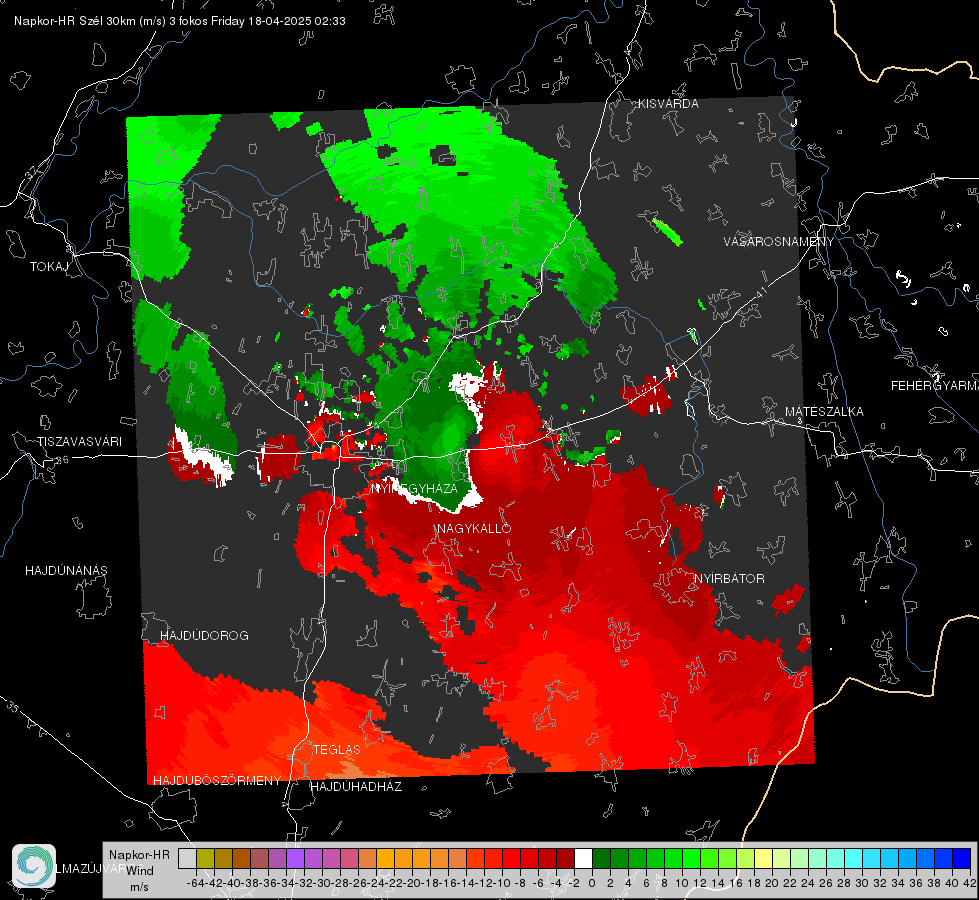979x900 pixels.
Task: Click the HAJDÚNÁNÁS city label
Action: point(66,571)
